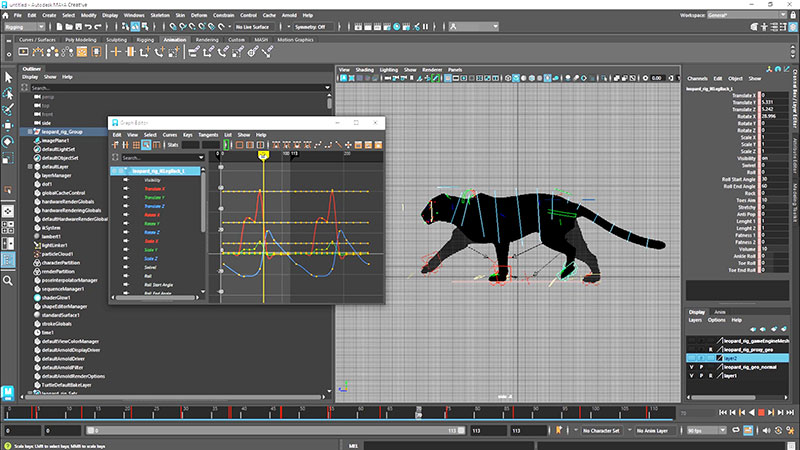Toggle audio speaker icon in range bar
The image size is (800, 450).
pos(766,431)
